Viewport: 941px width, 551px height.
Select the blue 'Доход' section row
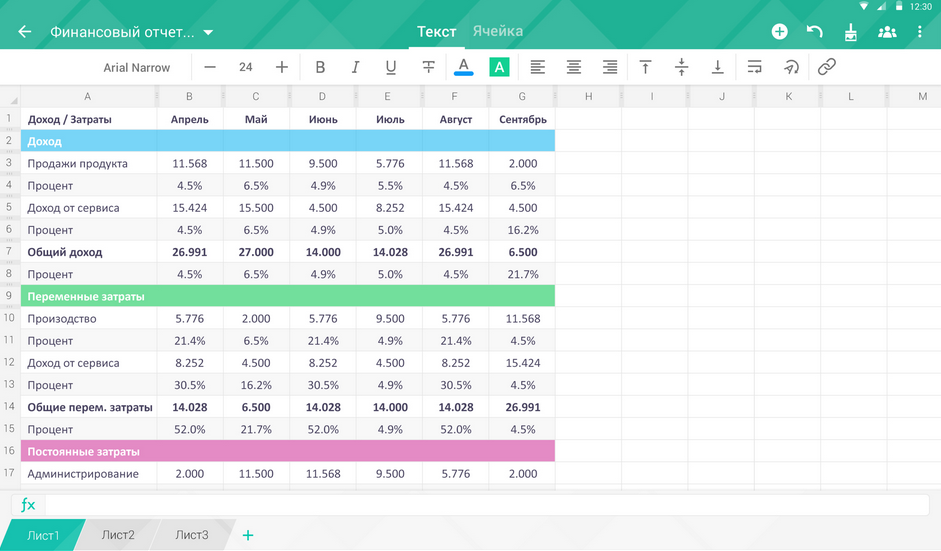(287, 141)
